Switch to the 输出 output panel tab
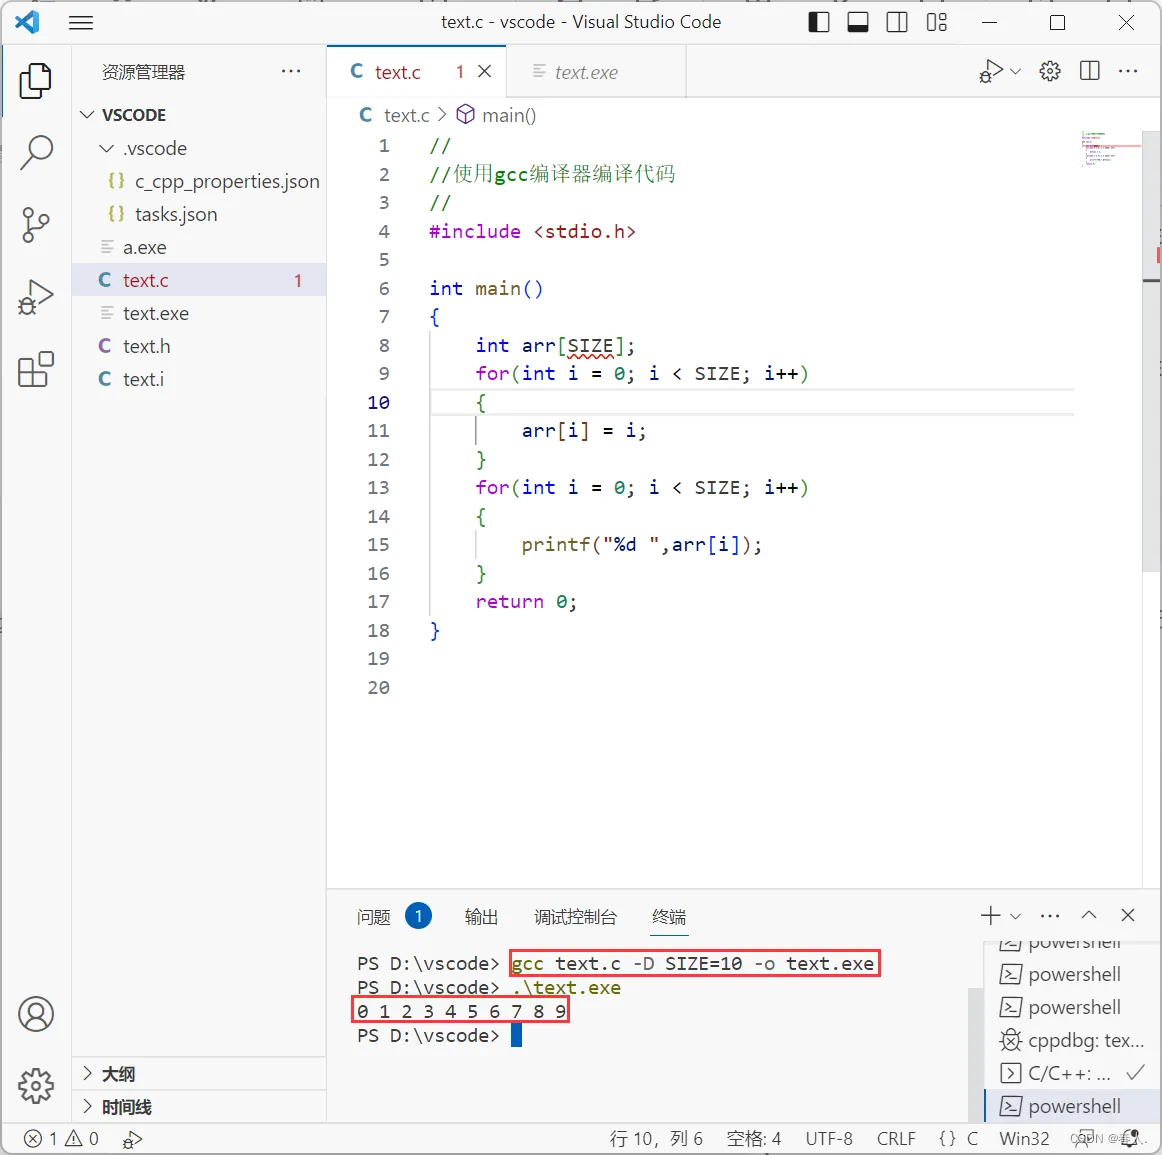 click(481, 917)
